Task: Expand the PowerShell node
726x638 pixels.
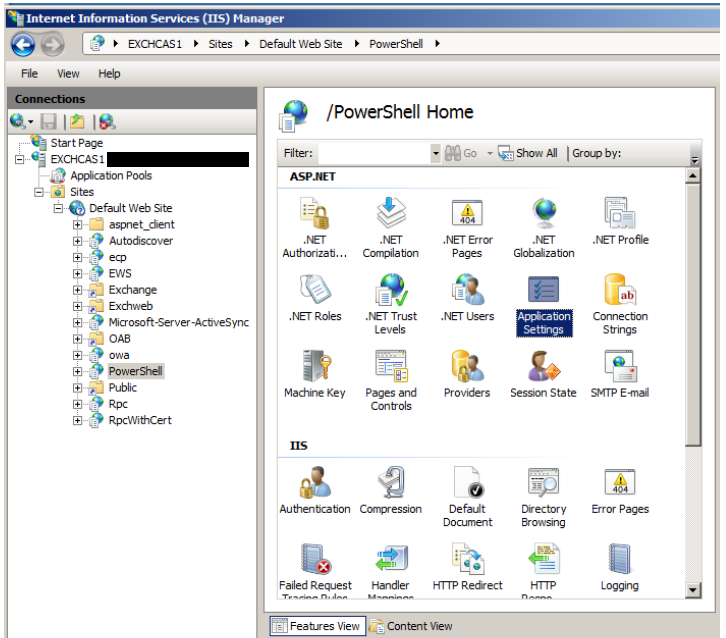Action: tap(77, 372)
